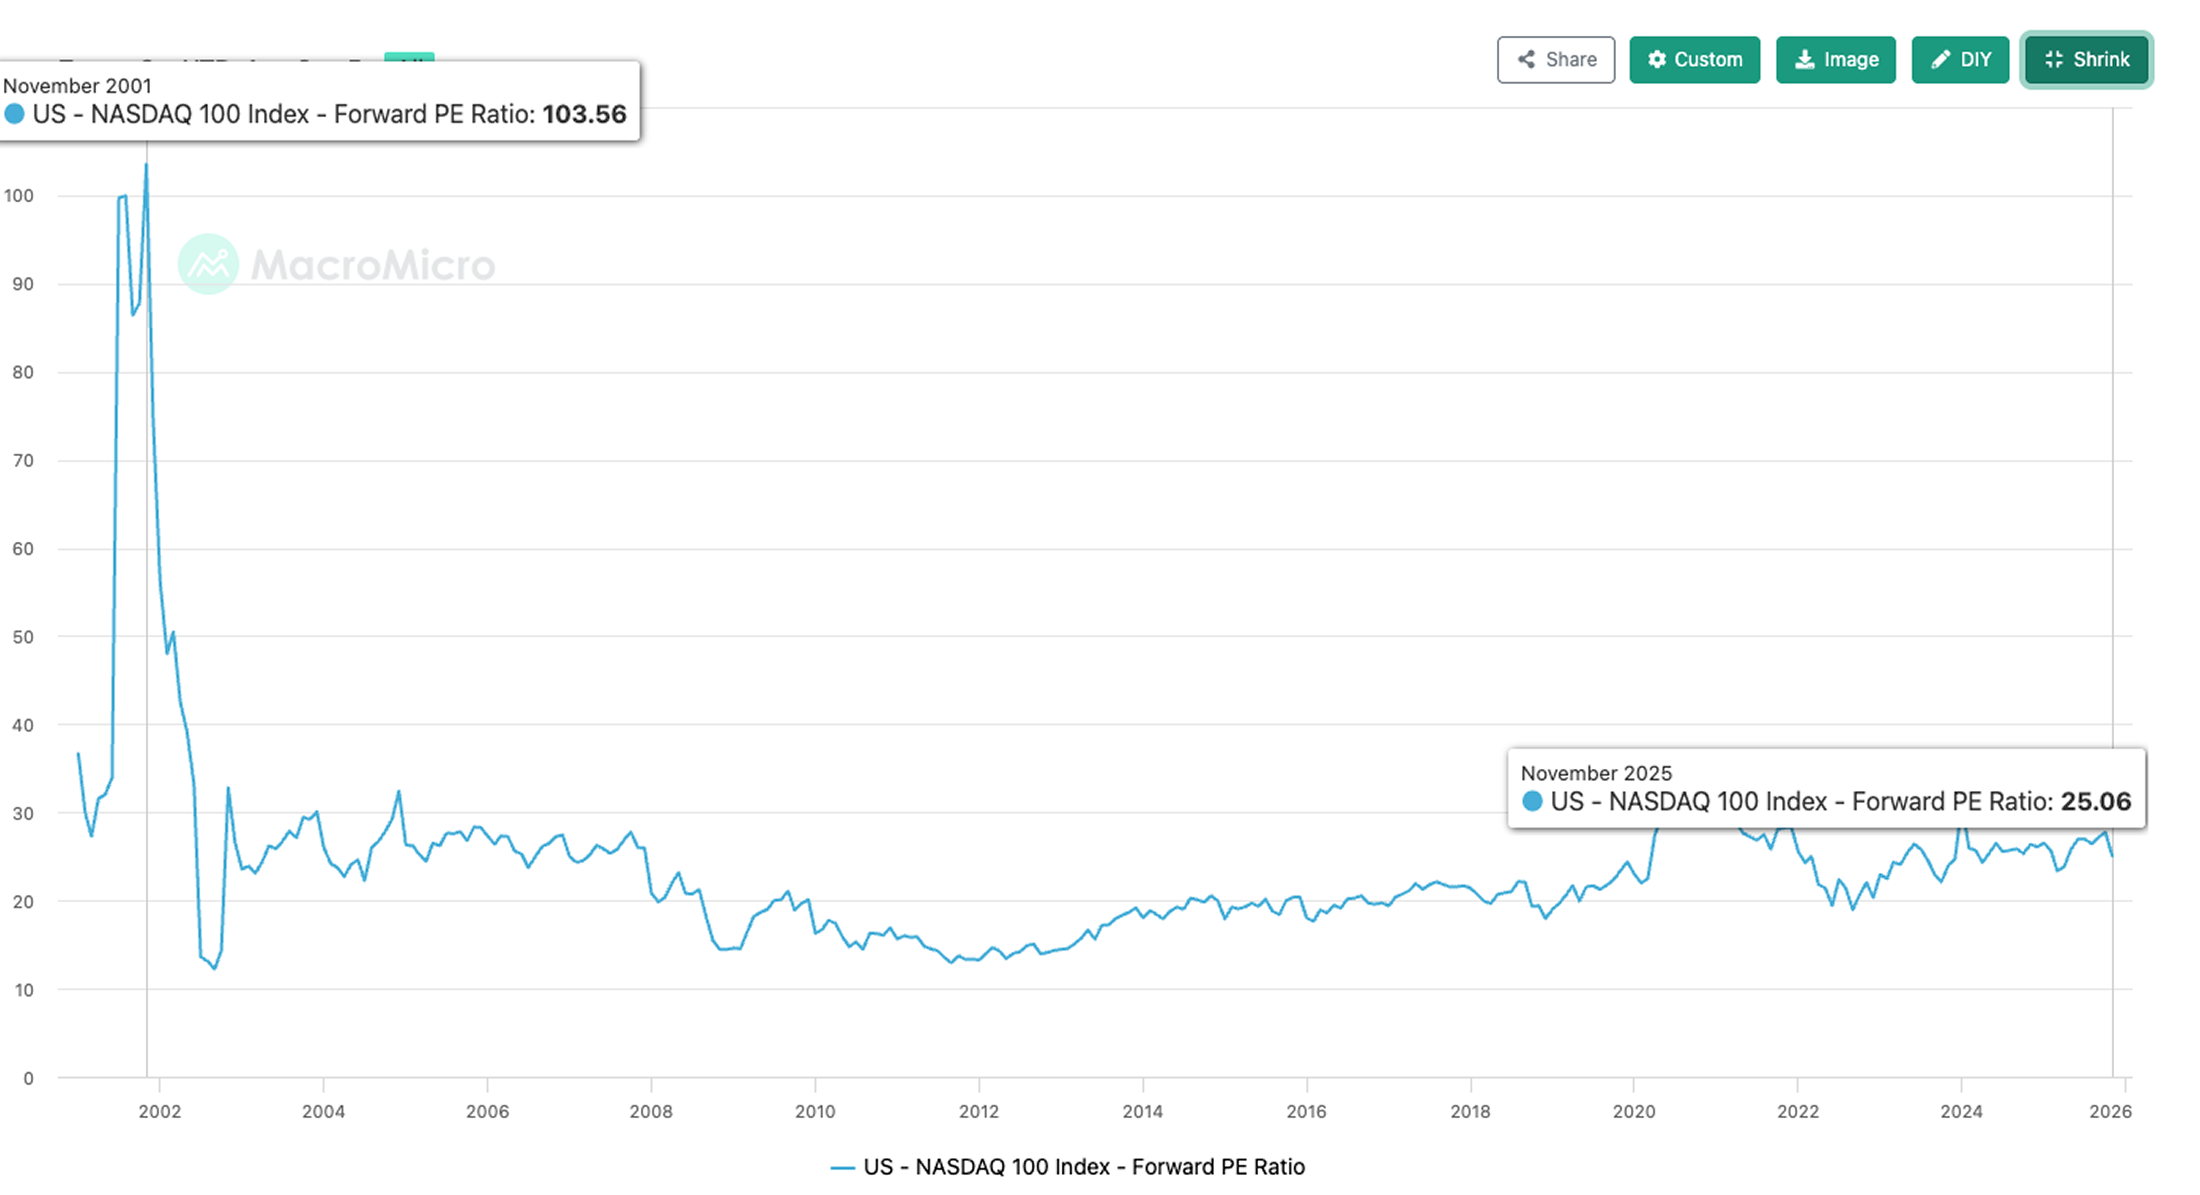
Task: Click the 2020 label on x-axis
Action: coord(1634,1111)
